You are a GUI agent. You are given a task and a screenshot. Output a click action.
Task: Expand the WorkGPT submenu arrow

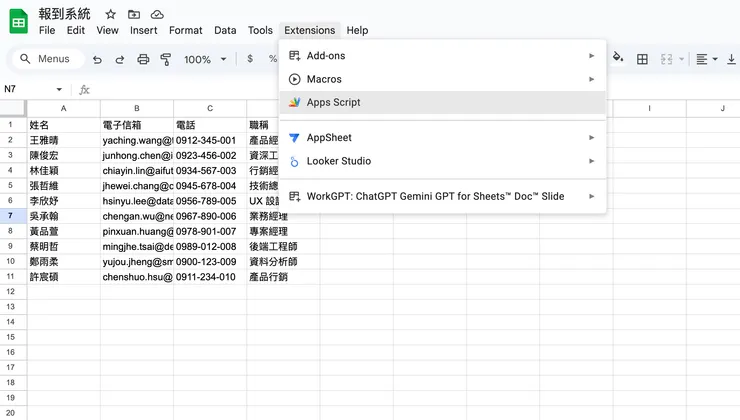591,196
